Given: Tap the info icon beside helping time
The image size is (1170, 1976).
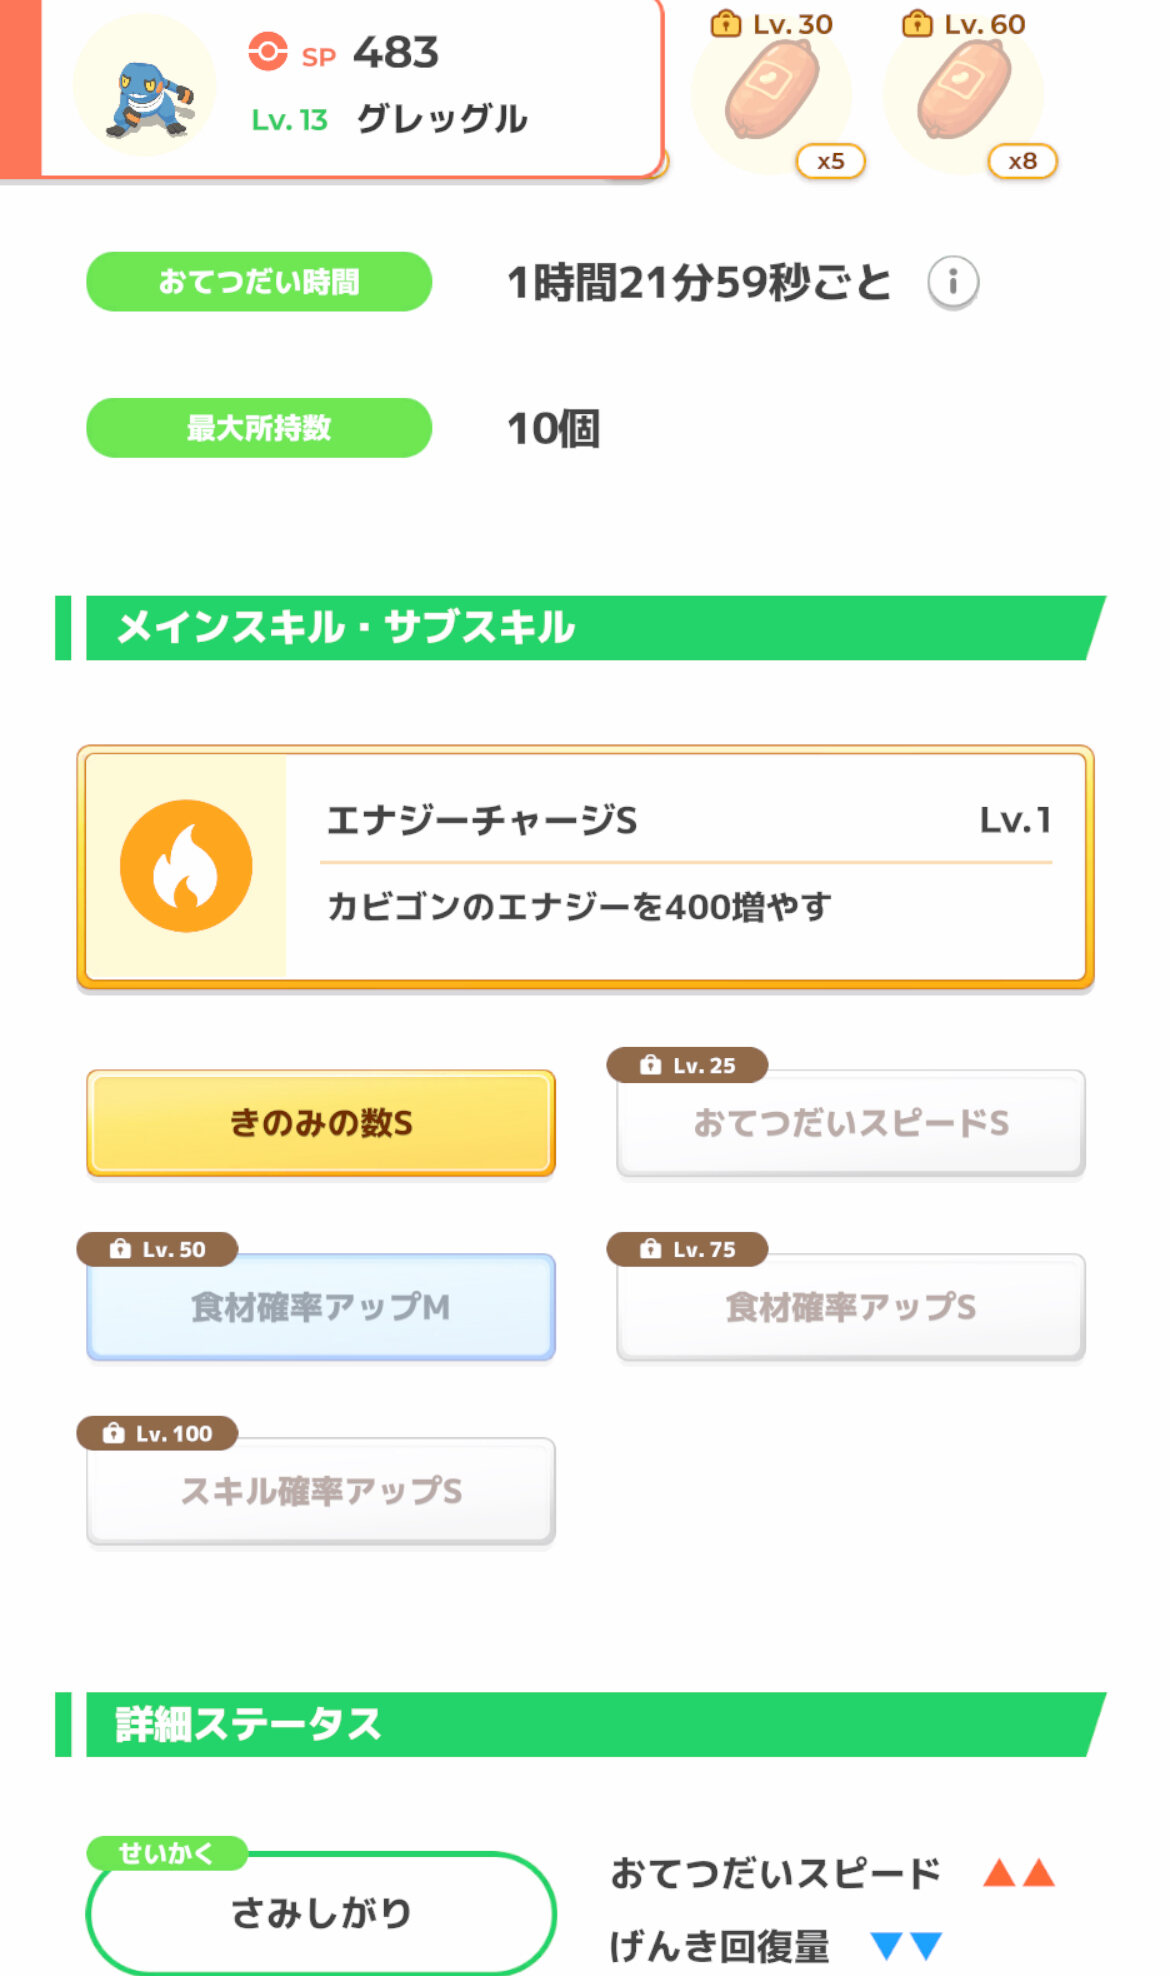Looking at the screenshot, I should [x=952, y=283].
